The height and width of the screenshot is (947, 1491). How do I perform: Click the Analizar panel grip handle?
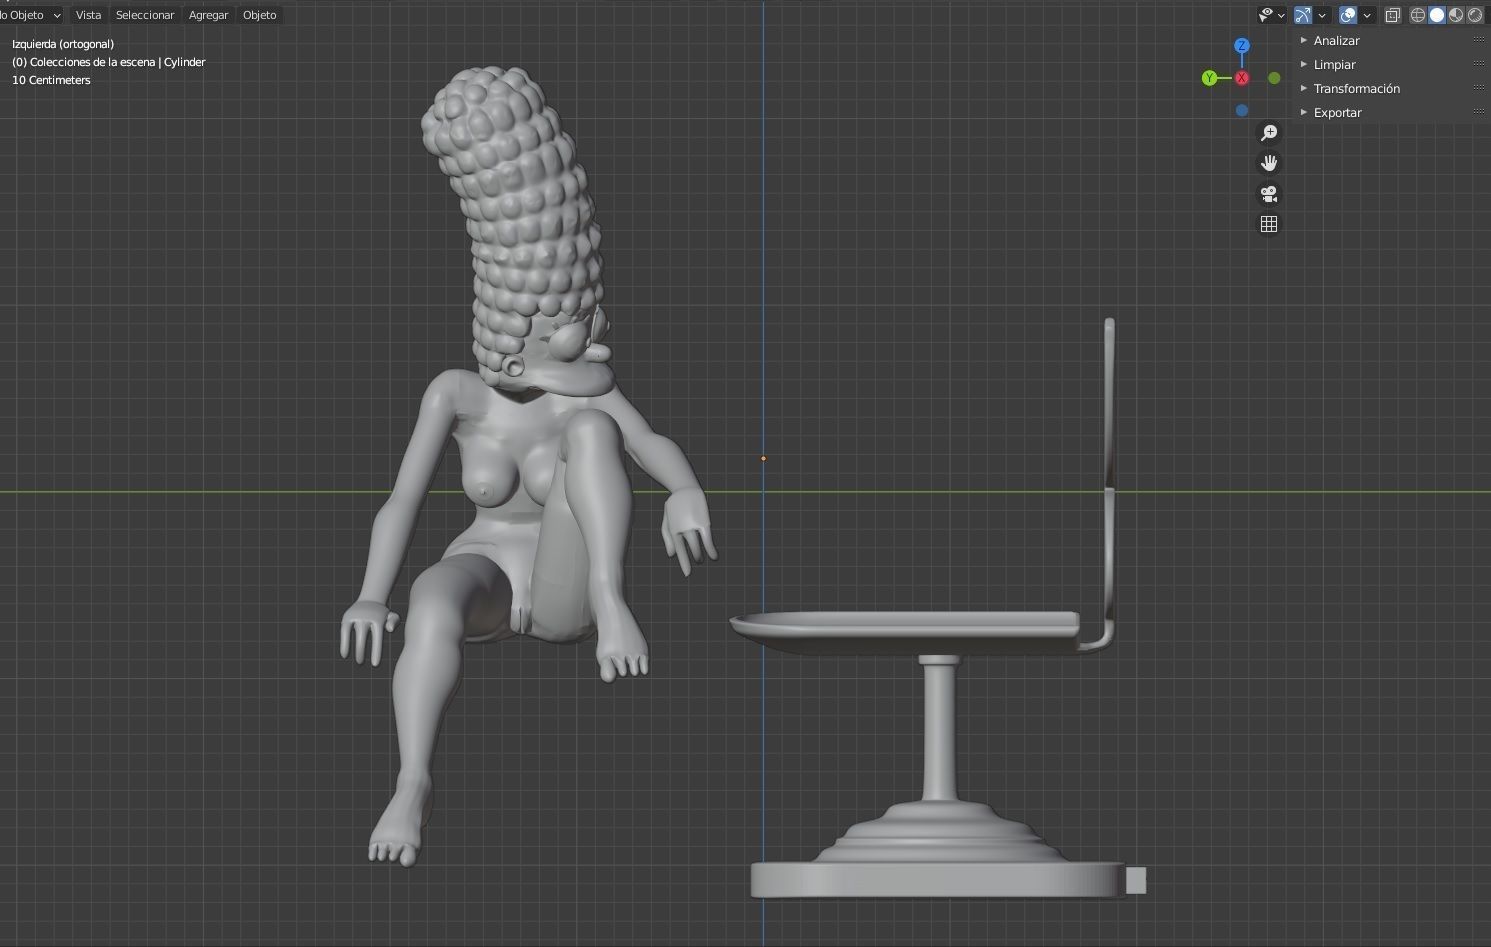click(x=1479, y=40)
